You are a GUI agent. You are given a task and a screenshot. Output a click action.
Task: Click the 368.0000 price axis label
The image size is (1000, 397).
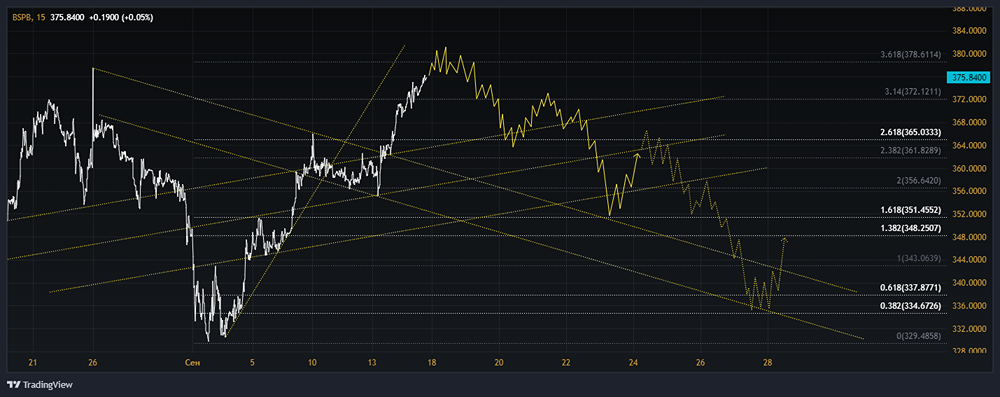(969, 123)
